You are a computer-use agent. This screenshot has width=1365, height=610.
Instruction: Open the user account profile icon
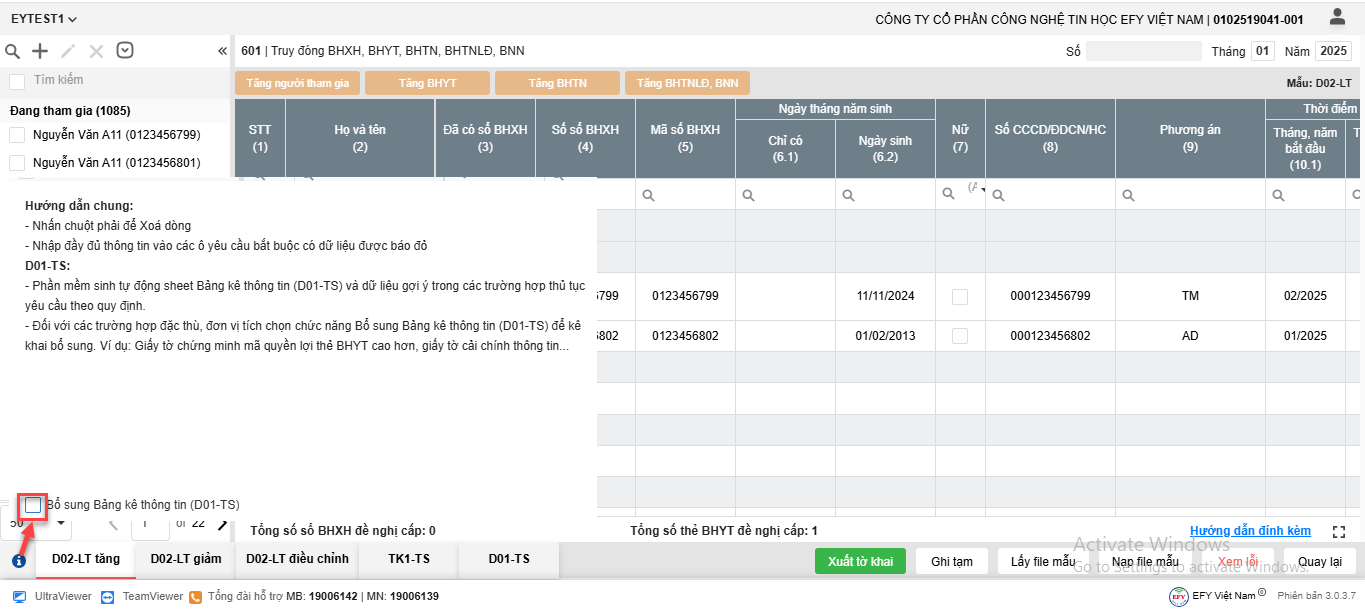coord(1337,17)
